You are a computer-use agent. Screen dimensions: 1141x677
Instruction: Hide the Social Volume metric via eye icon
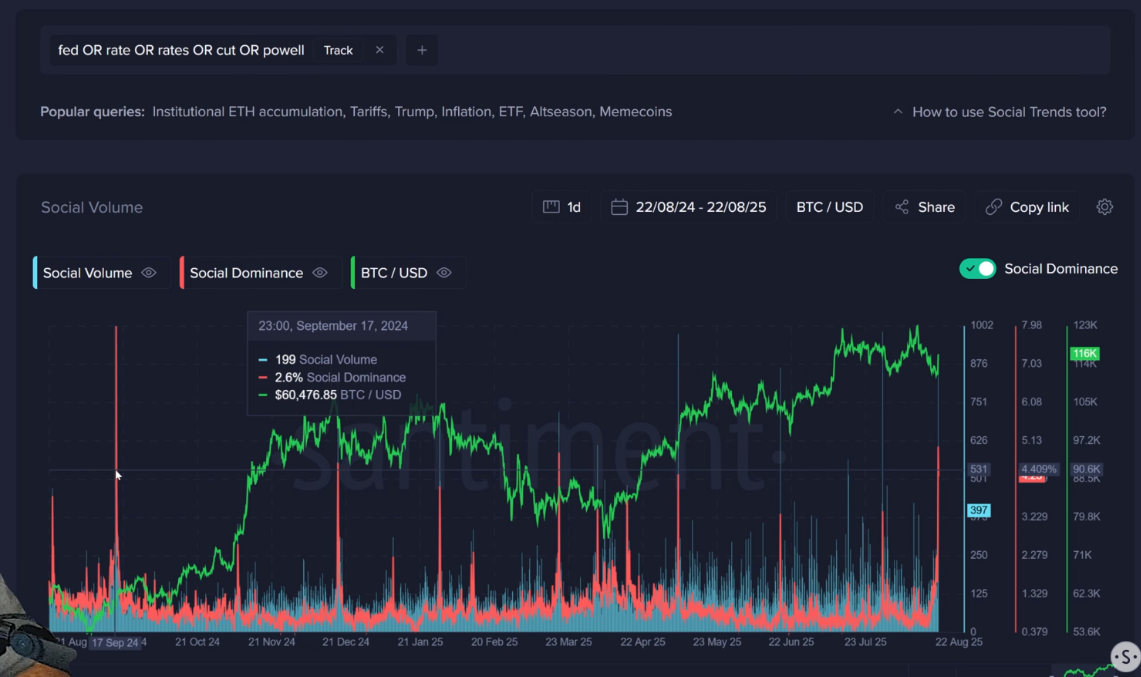click(149, 273)
